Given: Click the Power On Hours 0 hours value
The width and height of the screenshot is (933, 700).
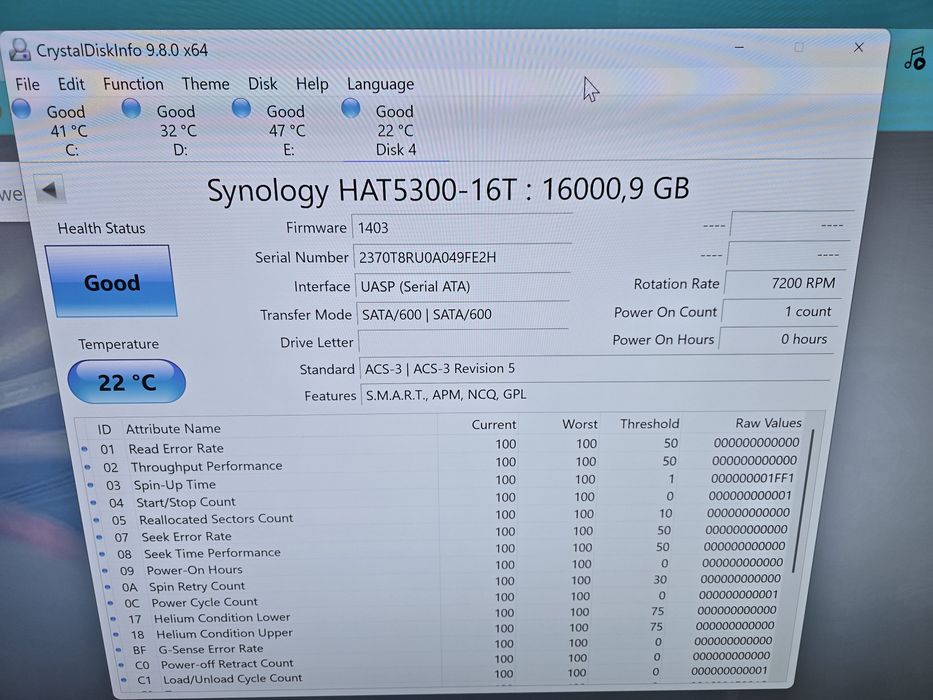Looking at the screenshot, I should pyautogui.click(x=777, y=339).
